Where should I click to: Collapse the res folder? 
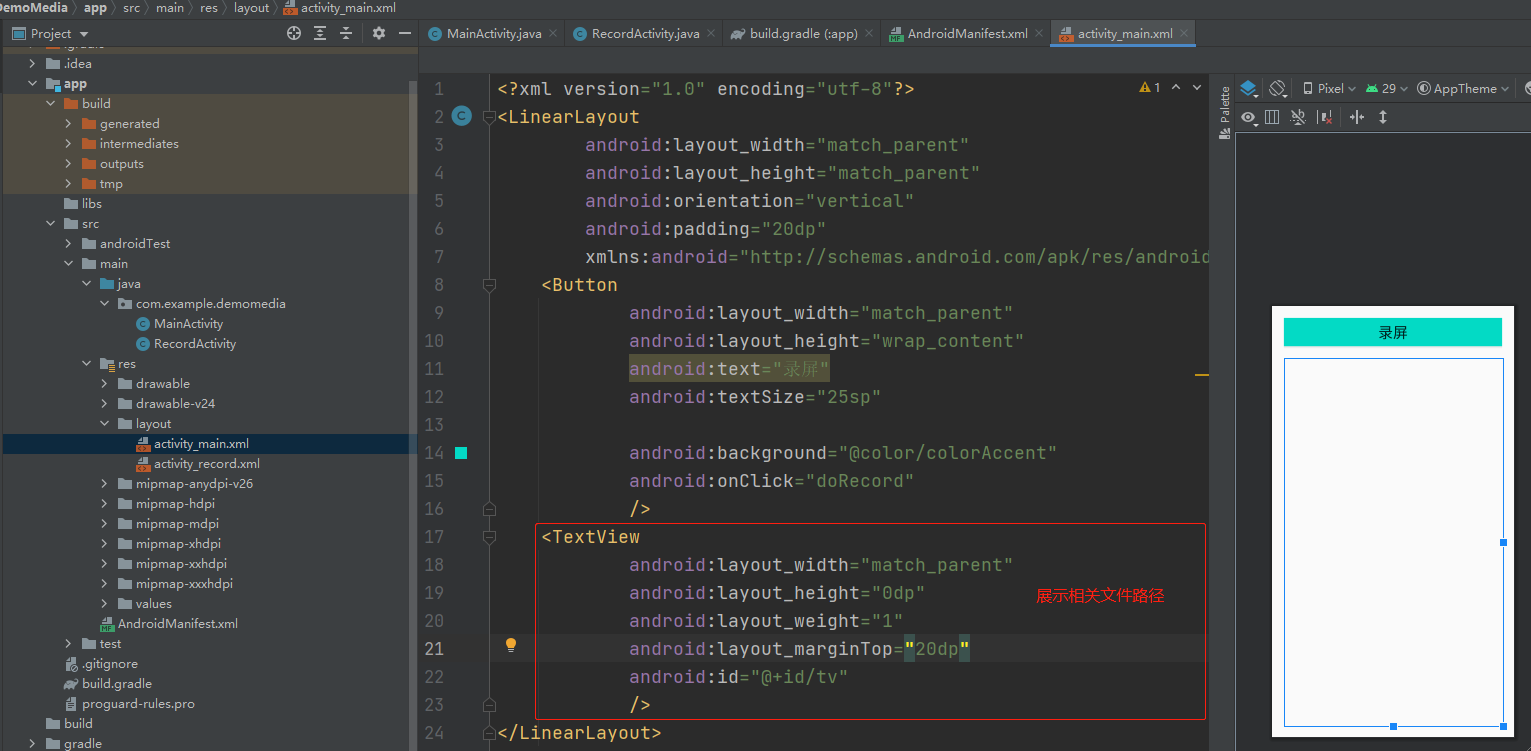87,364
